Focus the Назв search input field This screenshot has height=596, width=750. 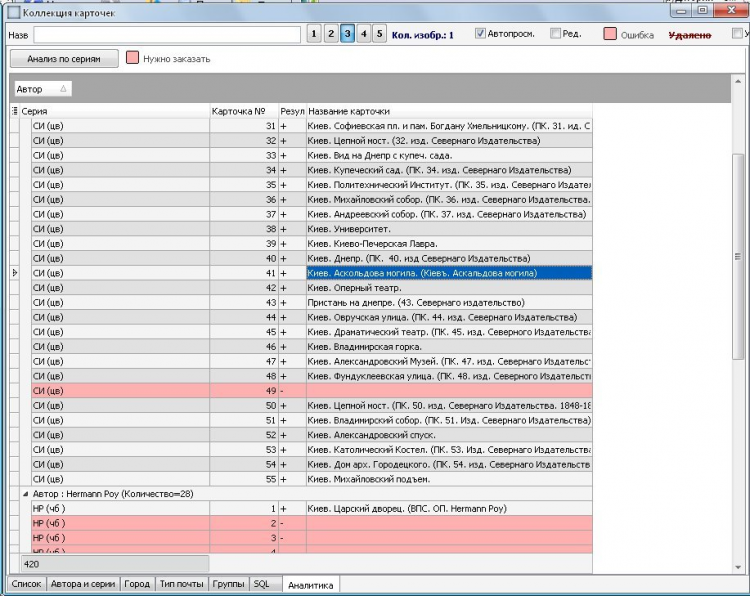[167, 34]
